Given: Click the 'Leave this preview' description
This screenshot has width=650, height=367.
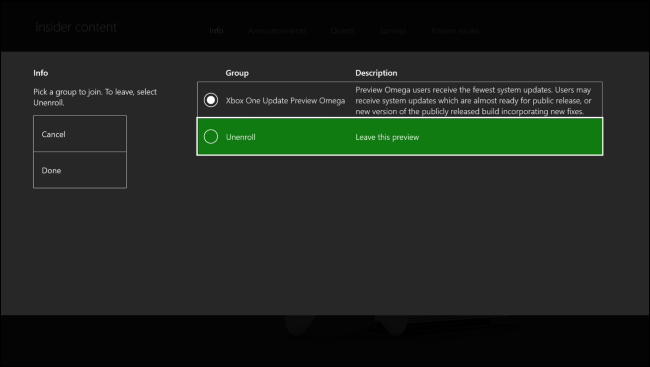Looking at the screenshot, I should click(387, 137).
